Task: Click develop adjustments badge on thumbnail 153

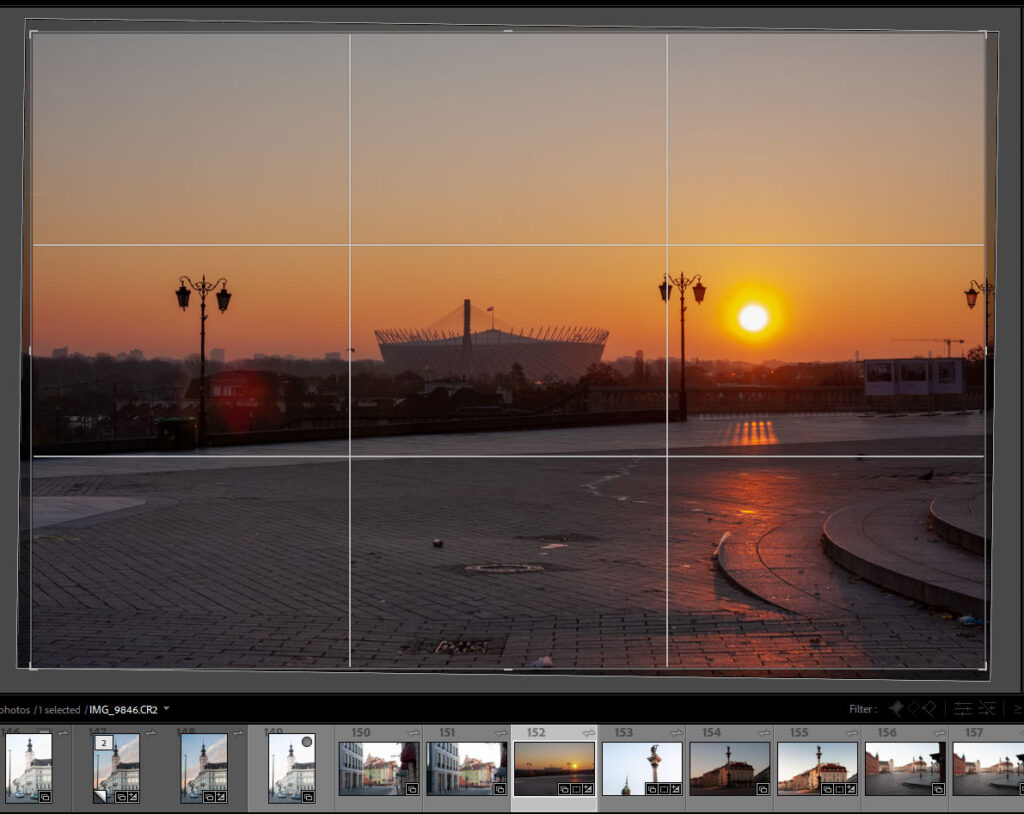Action: pos(675,789)
